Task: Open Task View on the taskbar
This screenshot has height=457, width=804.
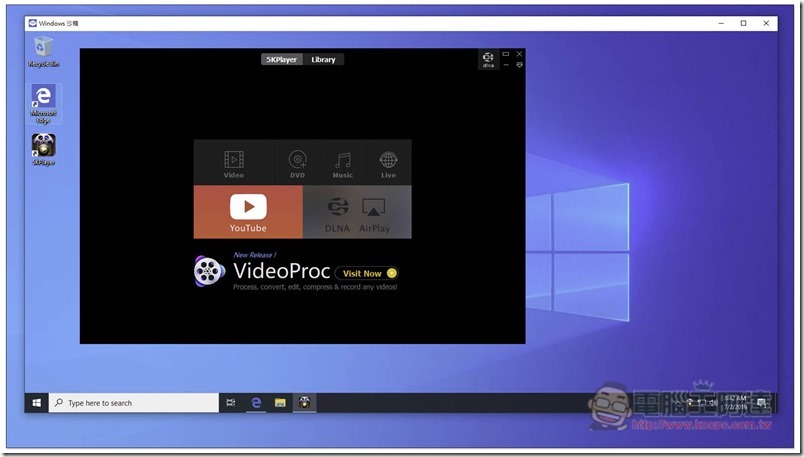Action: [231, 403]
